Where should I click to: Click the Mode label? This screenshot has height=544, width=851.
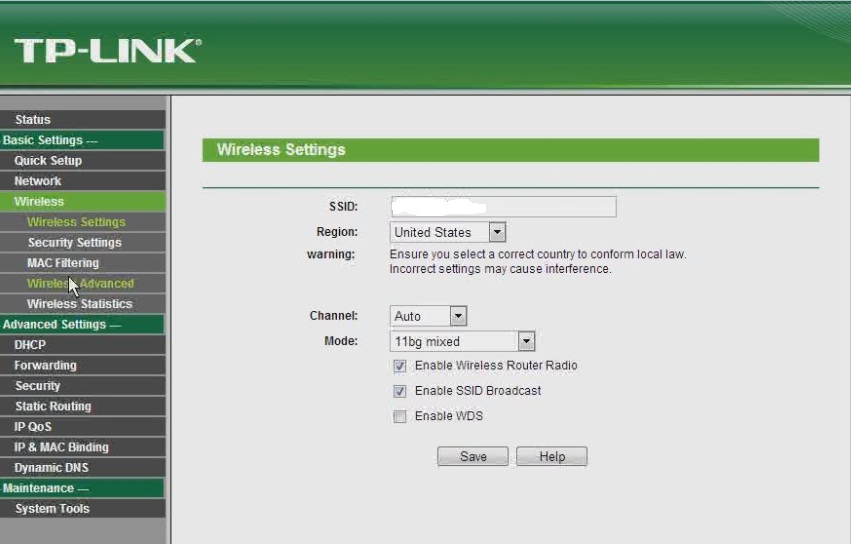(341, 341)
